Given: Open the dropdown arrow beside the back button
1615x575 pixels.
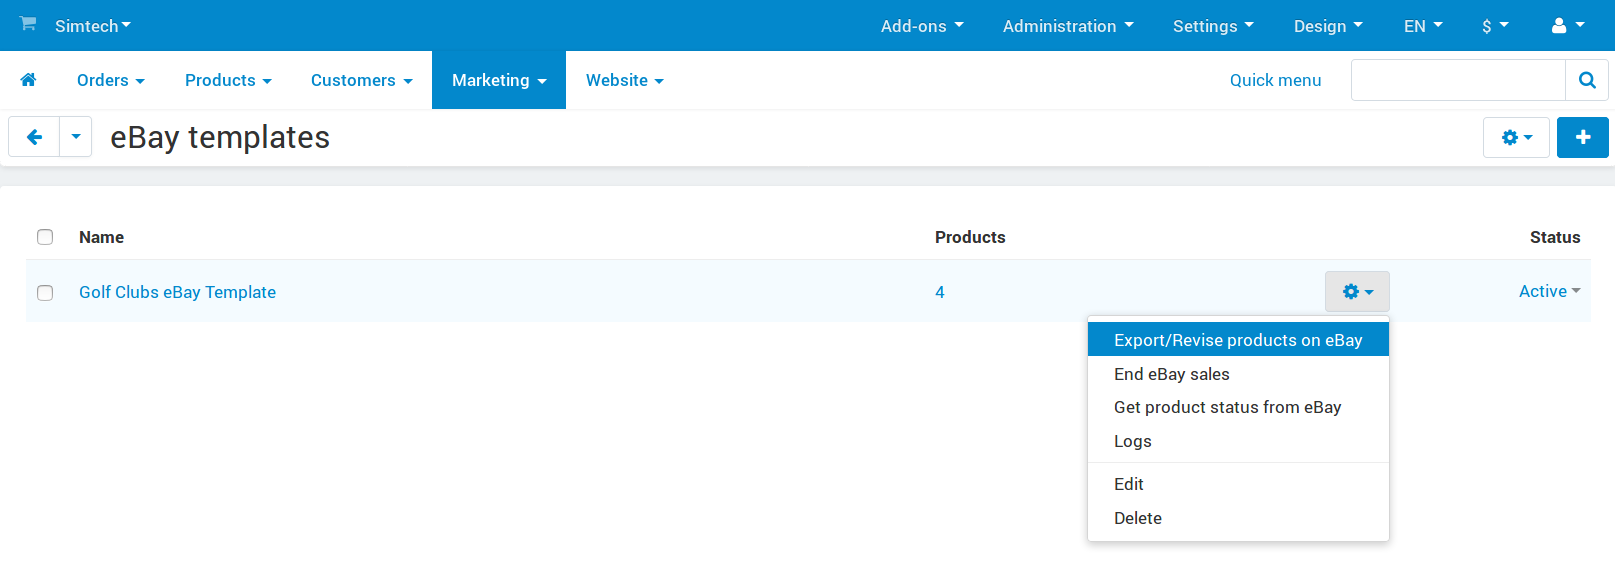Looking at the screenshot, I should tap(76, 137).
